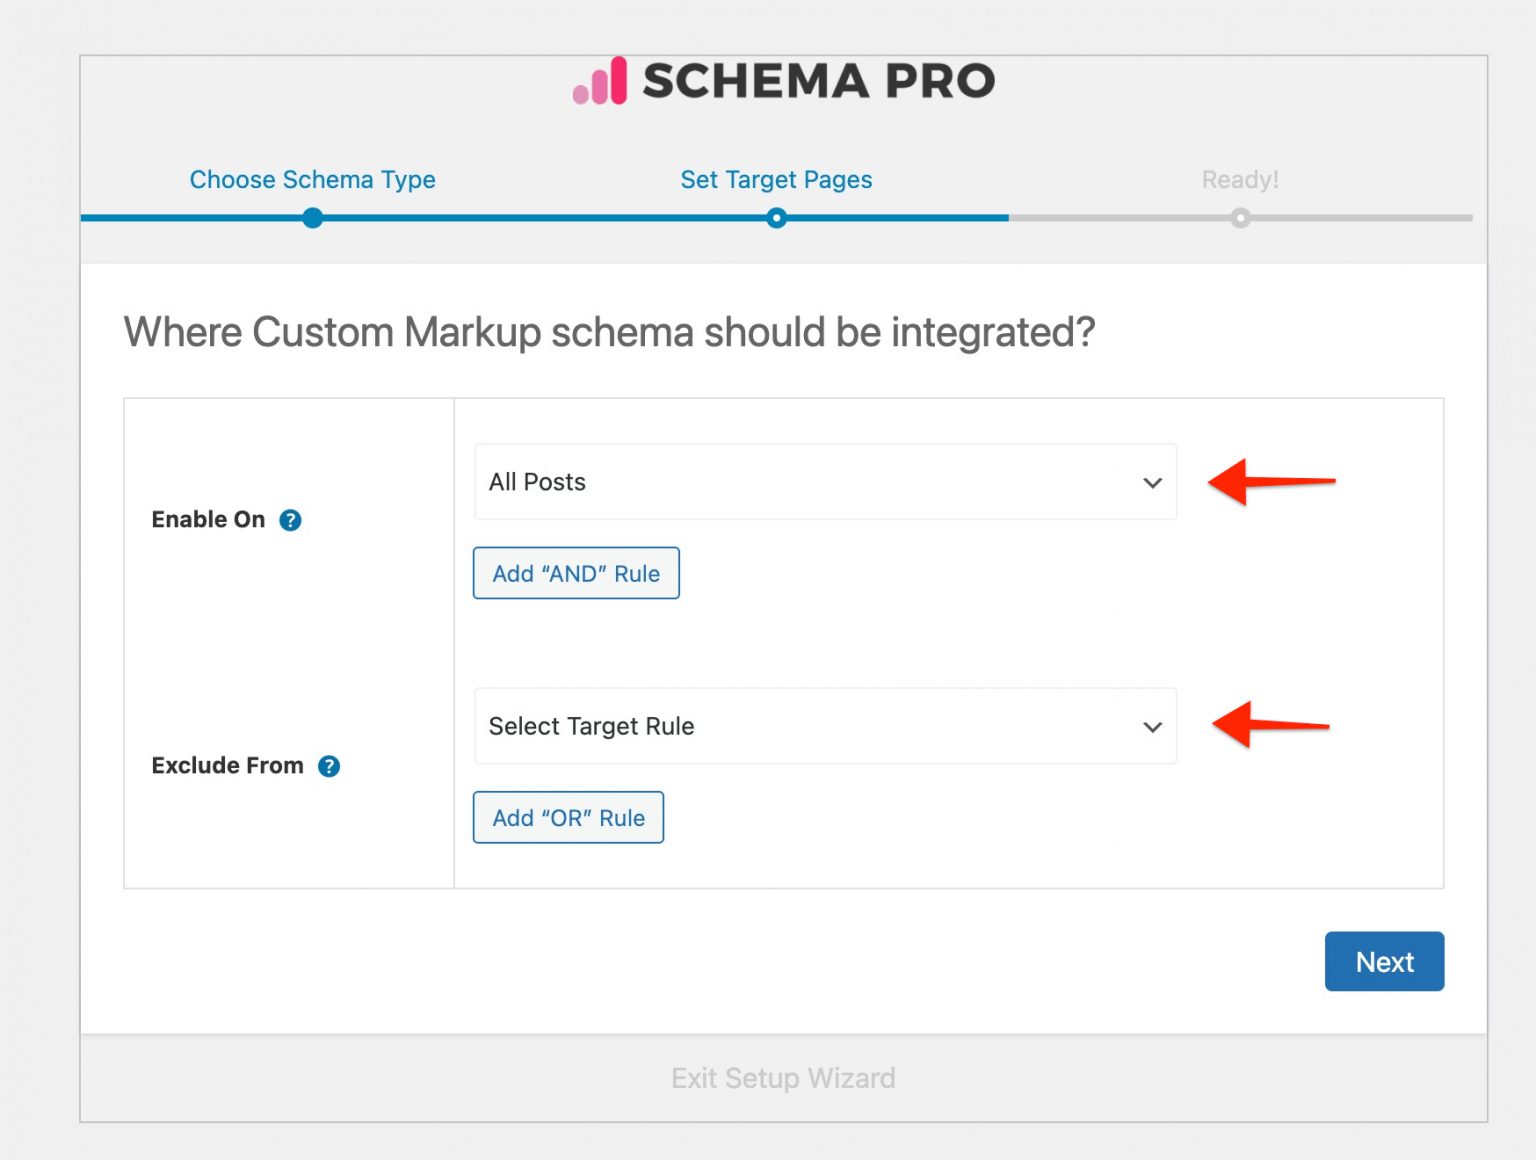The height and width of the screenshot is (1160, 1536).
Task: Click the chevron on the All Posts dropdown
Action: coord(1153,482)
